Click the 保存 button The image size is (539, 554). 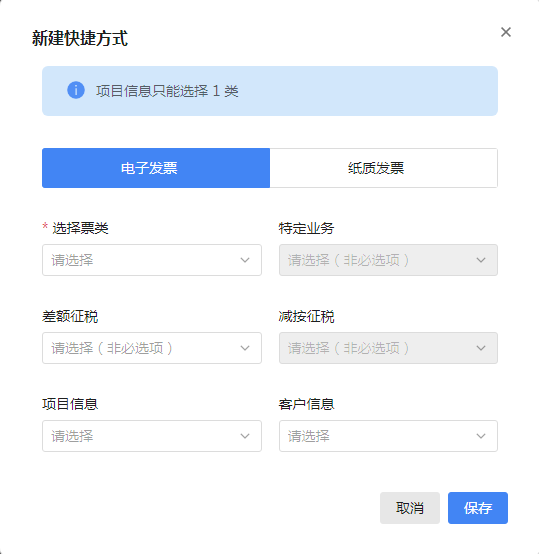478,508
